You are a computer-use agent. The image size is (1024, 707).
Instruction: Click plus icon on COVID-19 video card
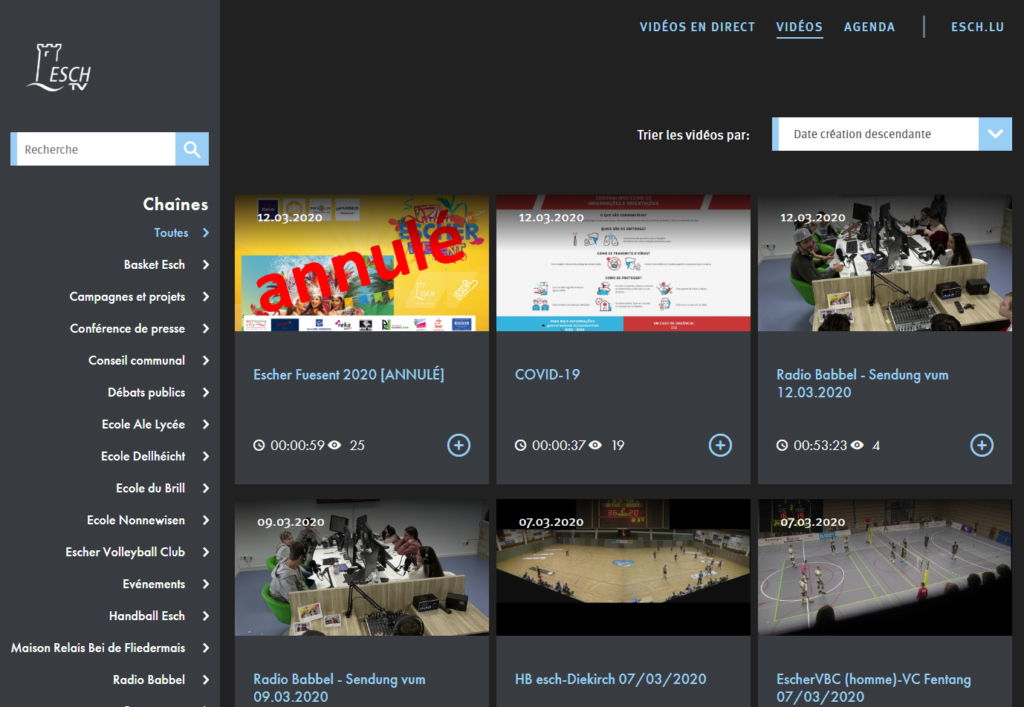point(720,445)
